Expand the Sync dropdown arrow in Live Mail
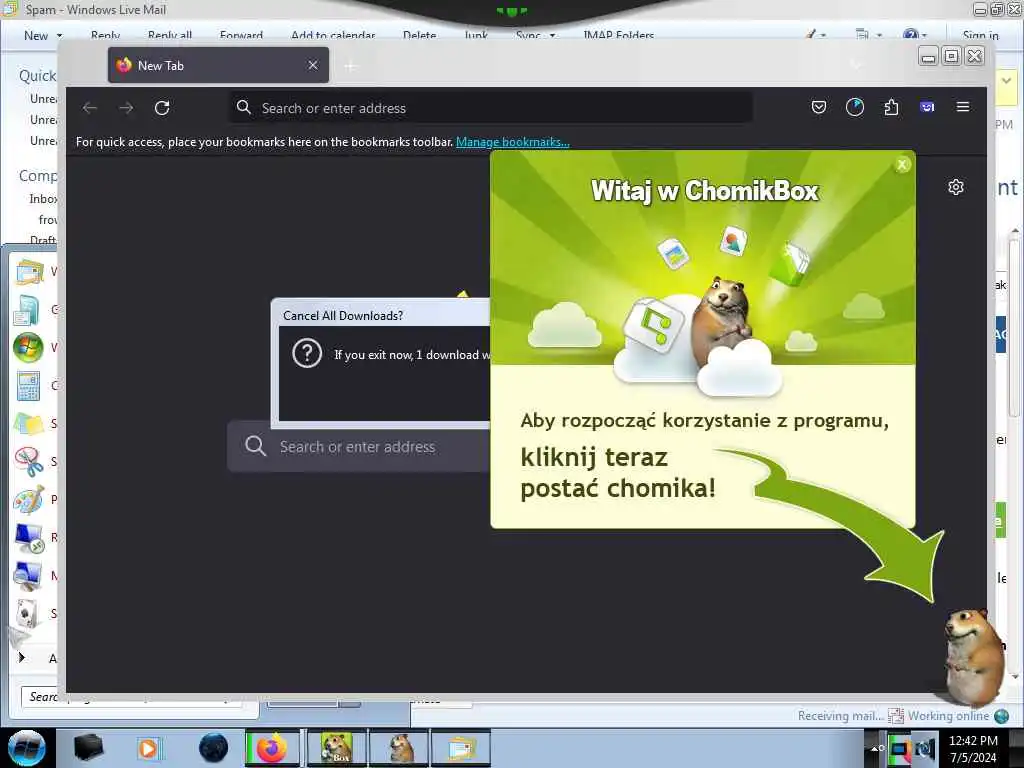 (552, 35)
